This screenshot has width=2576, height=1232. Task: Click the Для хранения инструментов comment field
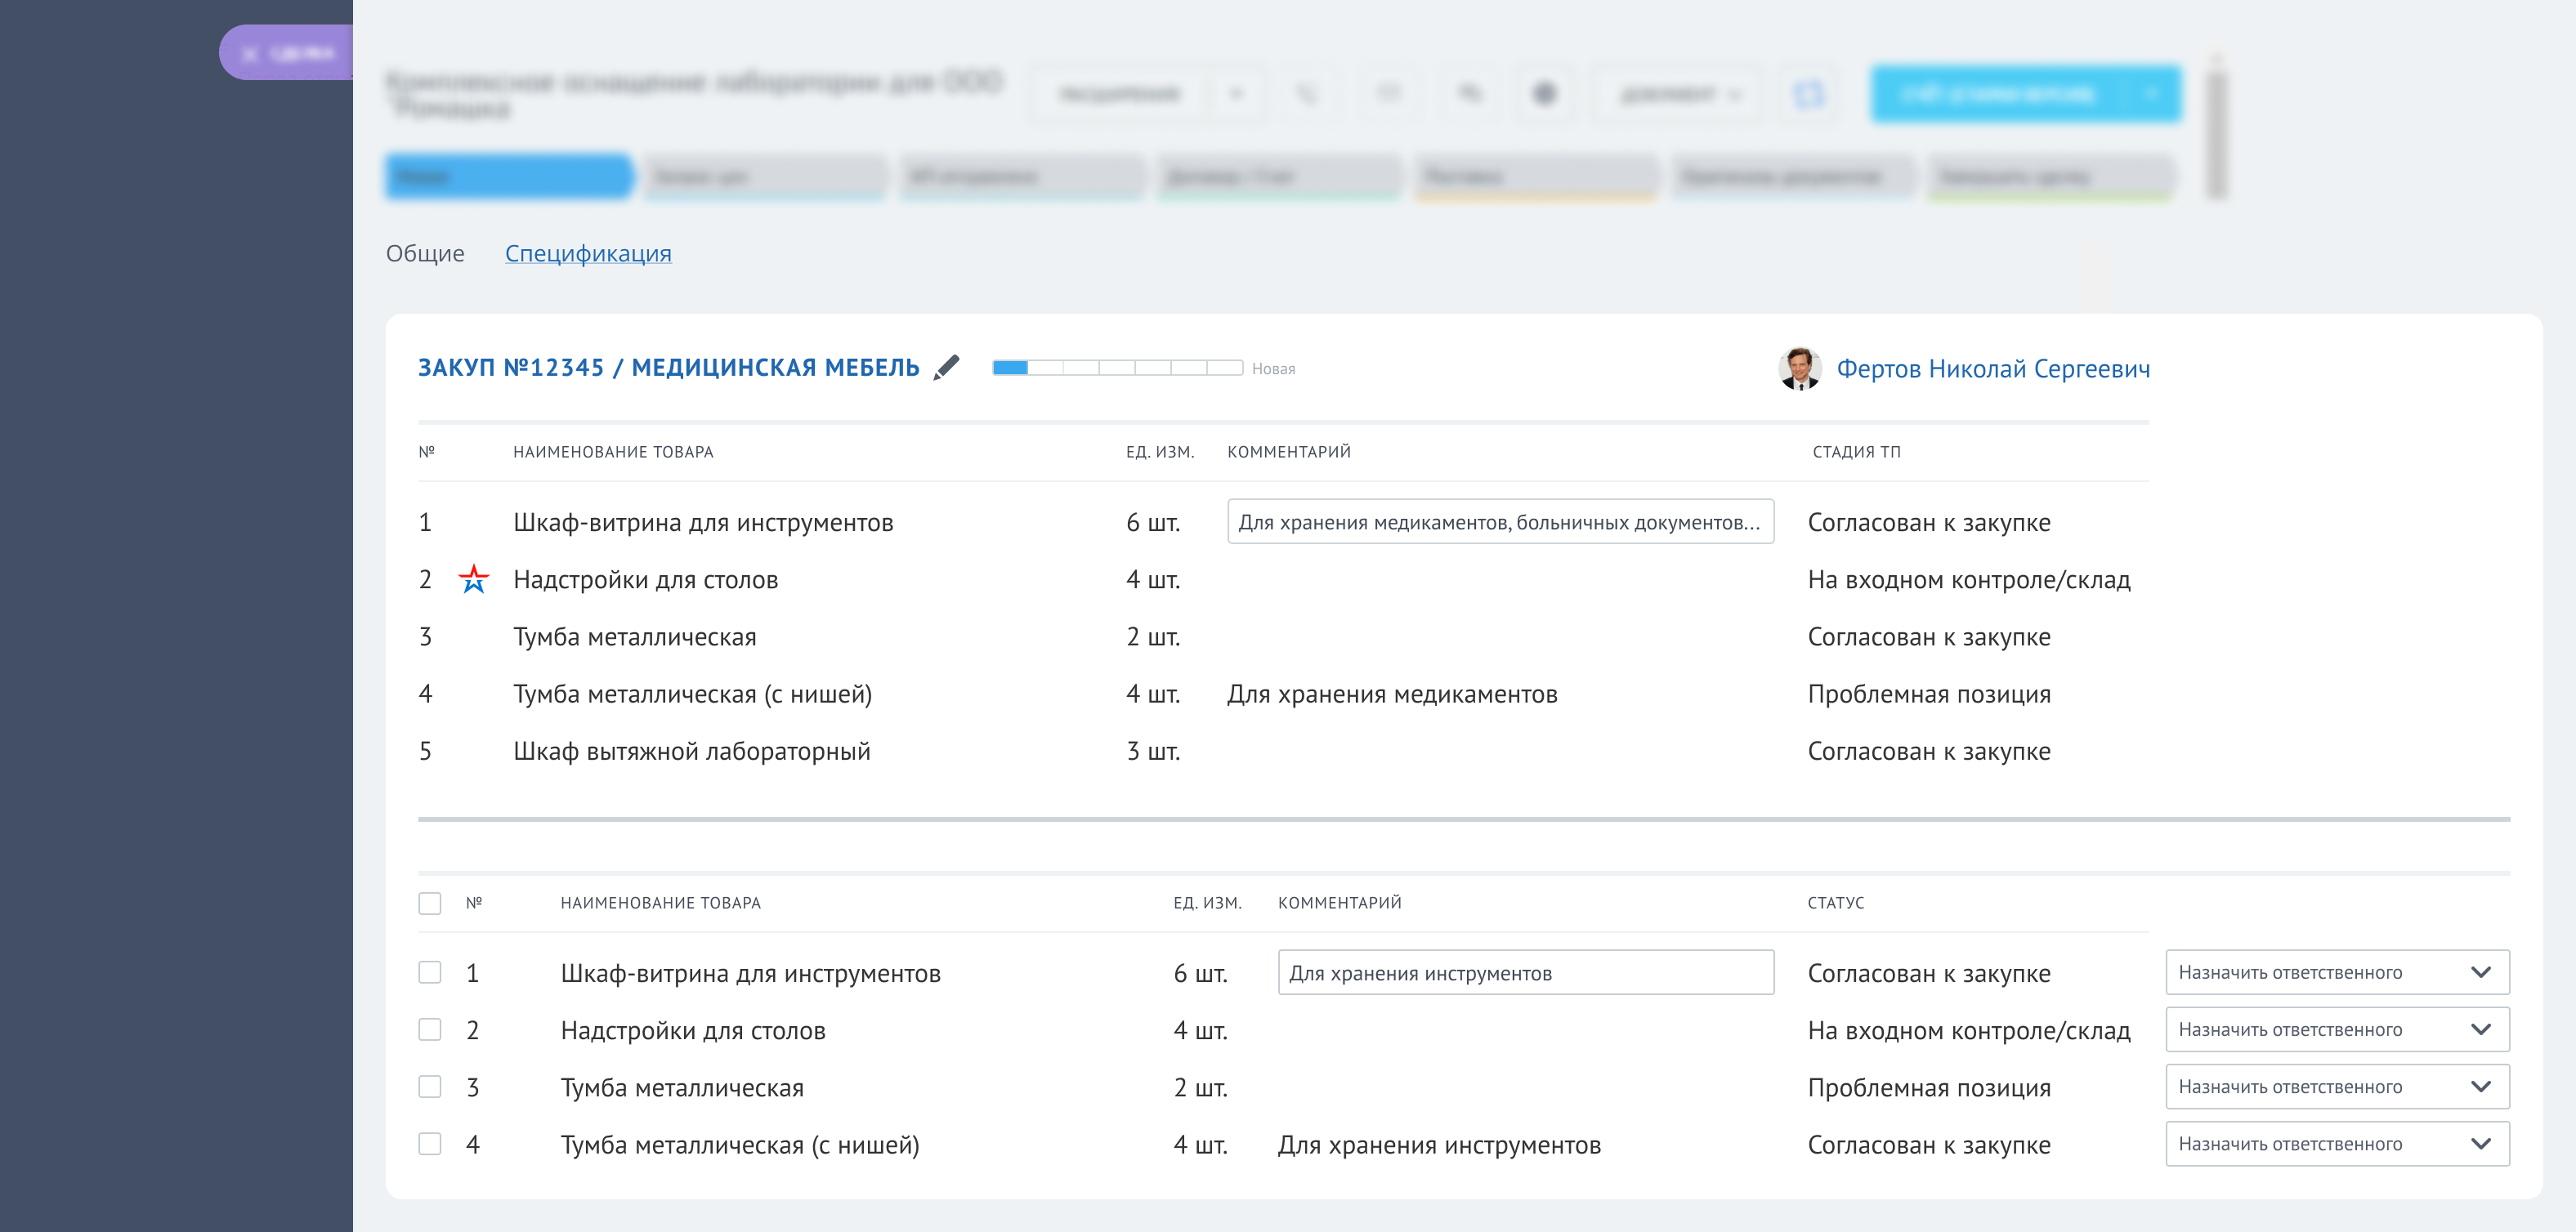coord(1525,973)
